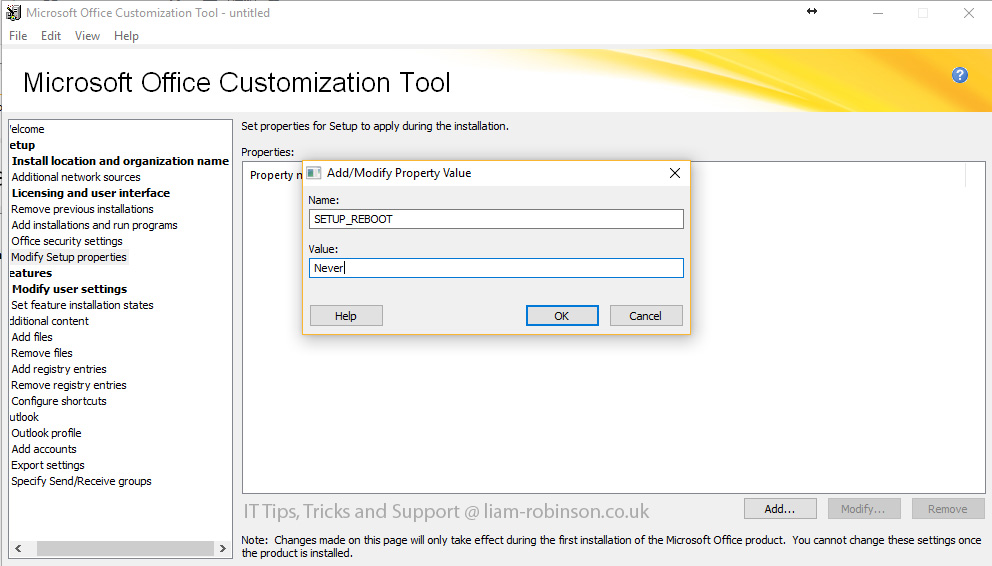Click the greyed Modify... button
This screenshot has height=566, width=992.
point(864,508)
